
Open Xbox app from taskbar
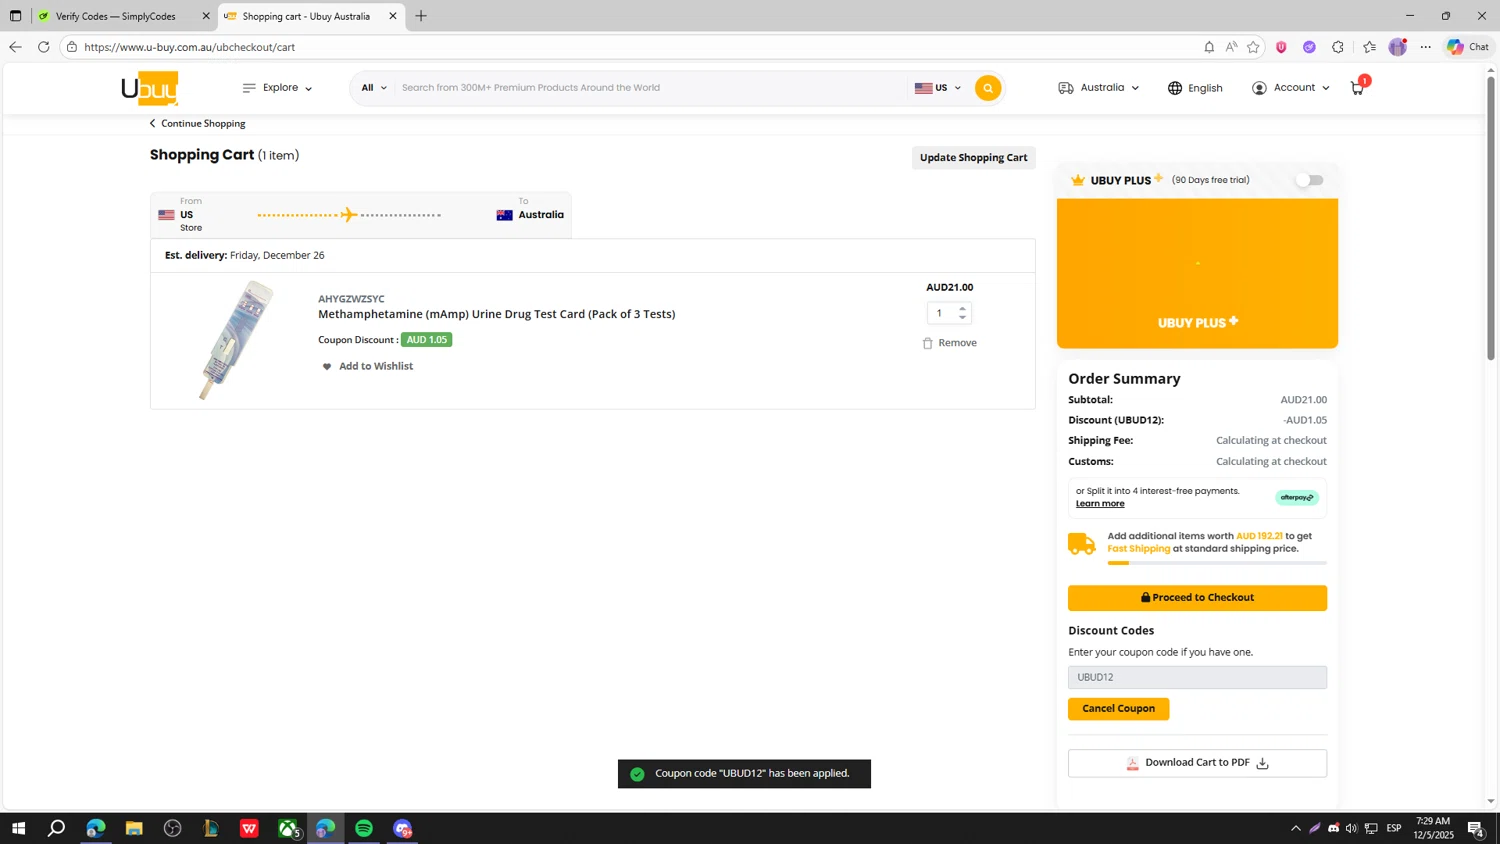pos(288,828)
